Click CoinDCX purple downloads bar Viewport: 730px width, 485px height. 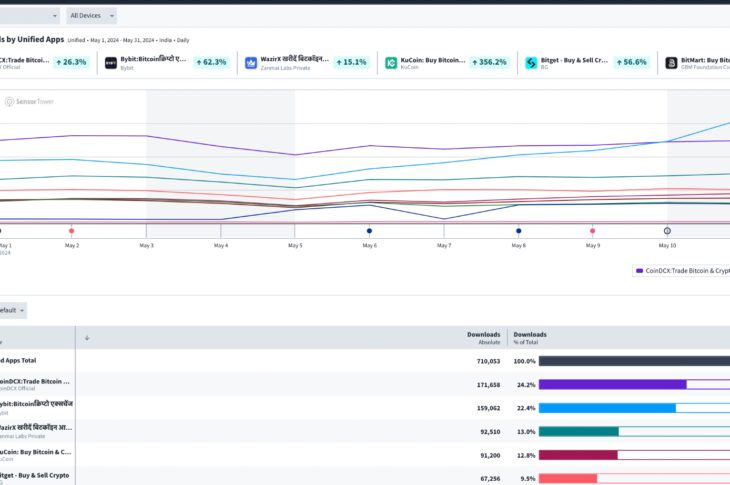point(612,384)
